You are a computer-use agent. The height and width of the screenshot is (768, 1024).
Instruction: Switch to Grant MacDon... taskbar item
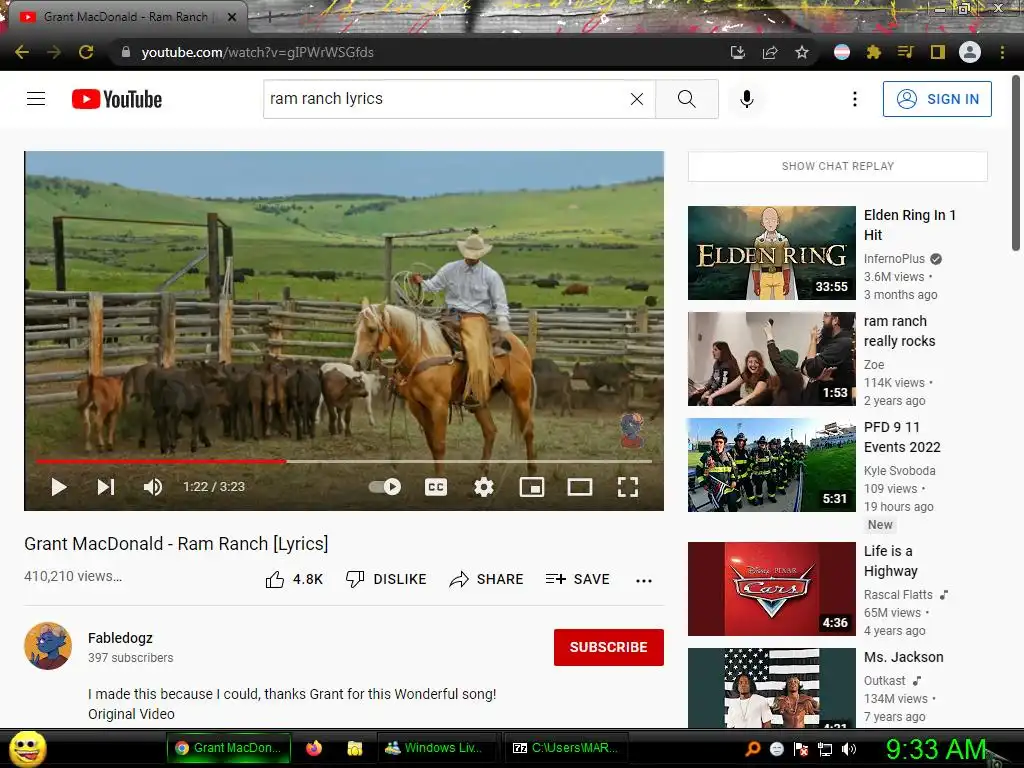[x=228, y=748]
